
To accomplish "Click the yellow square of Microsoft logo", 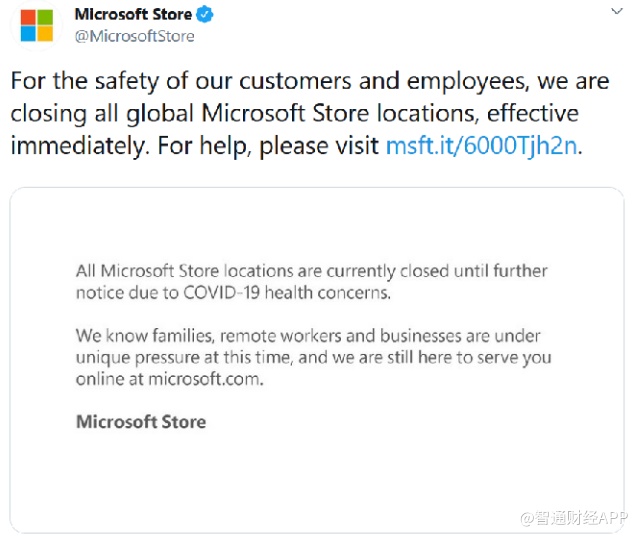I will tap(45, 34).
